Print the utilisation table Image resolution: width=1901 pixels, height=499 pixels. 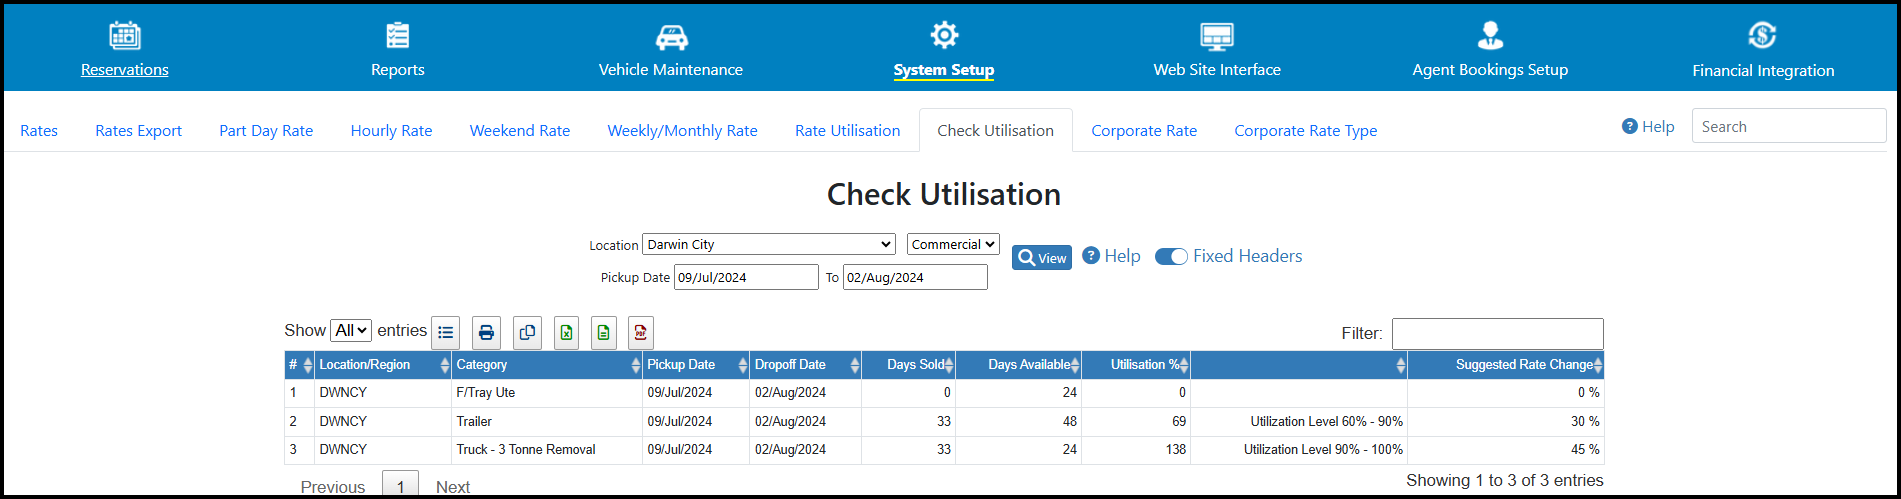pyautogui.click(x=486, y=333)
